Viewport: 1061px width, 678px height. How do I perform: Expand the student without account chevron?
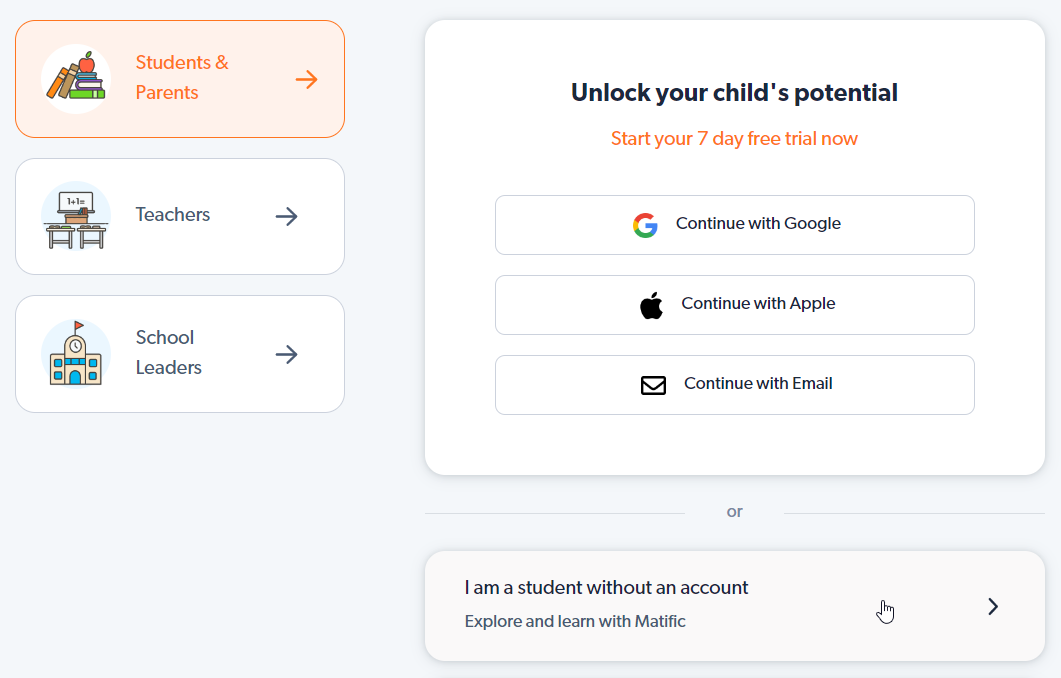pyautogui.click(x=993, y=606)
